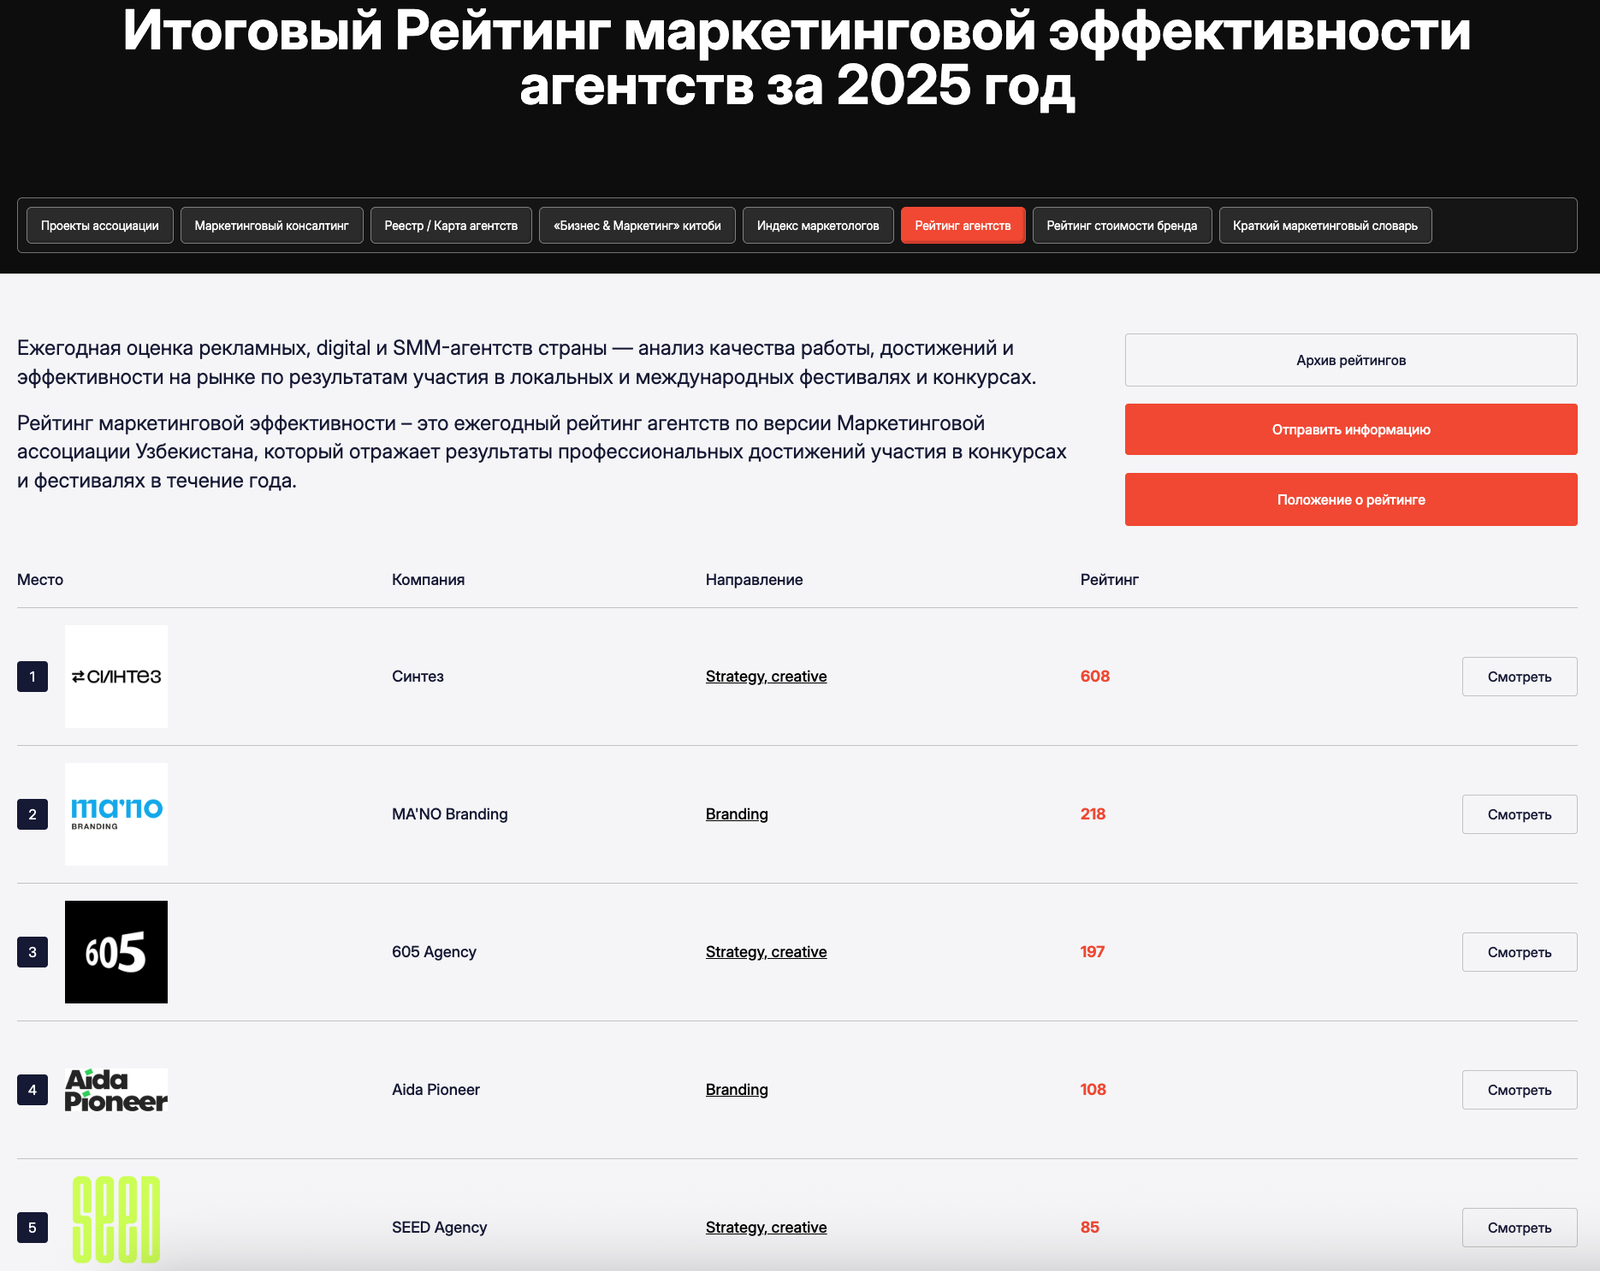Screen dimensions: 1600x1271
Task: Select the active Рейтинг агентств tab
Action: (963, 225)
